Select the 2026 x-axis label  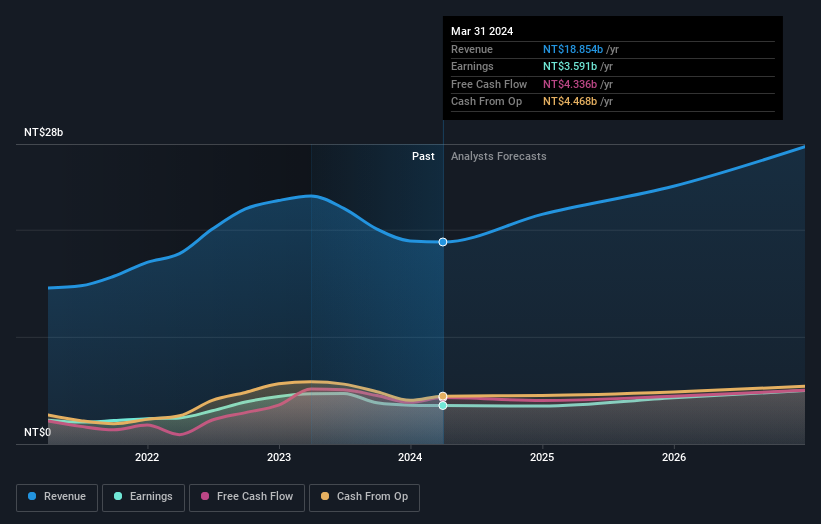pyautogui.click(x=674, y=457)
